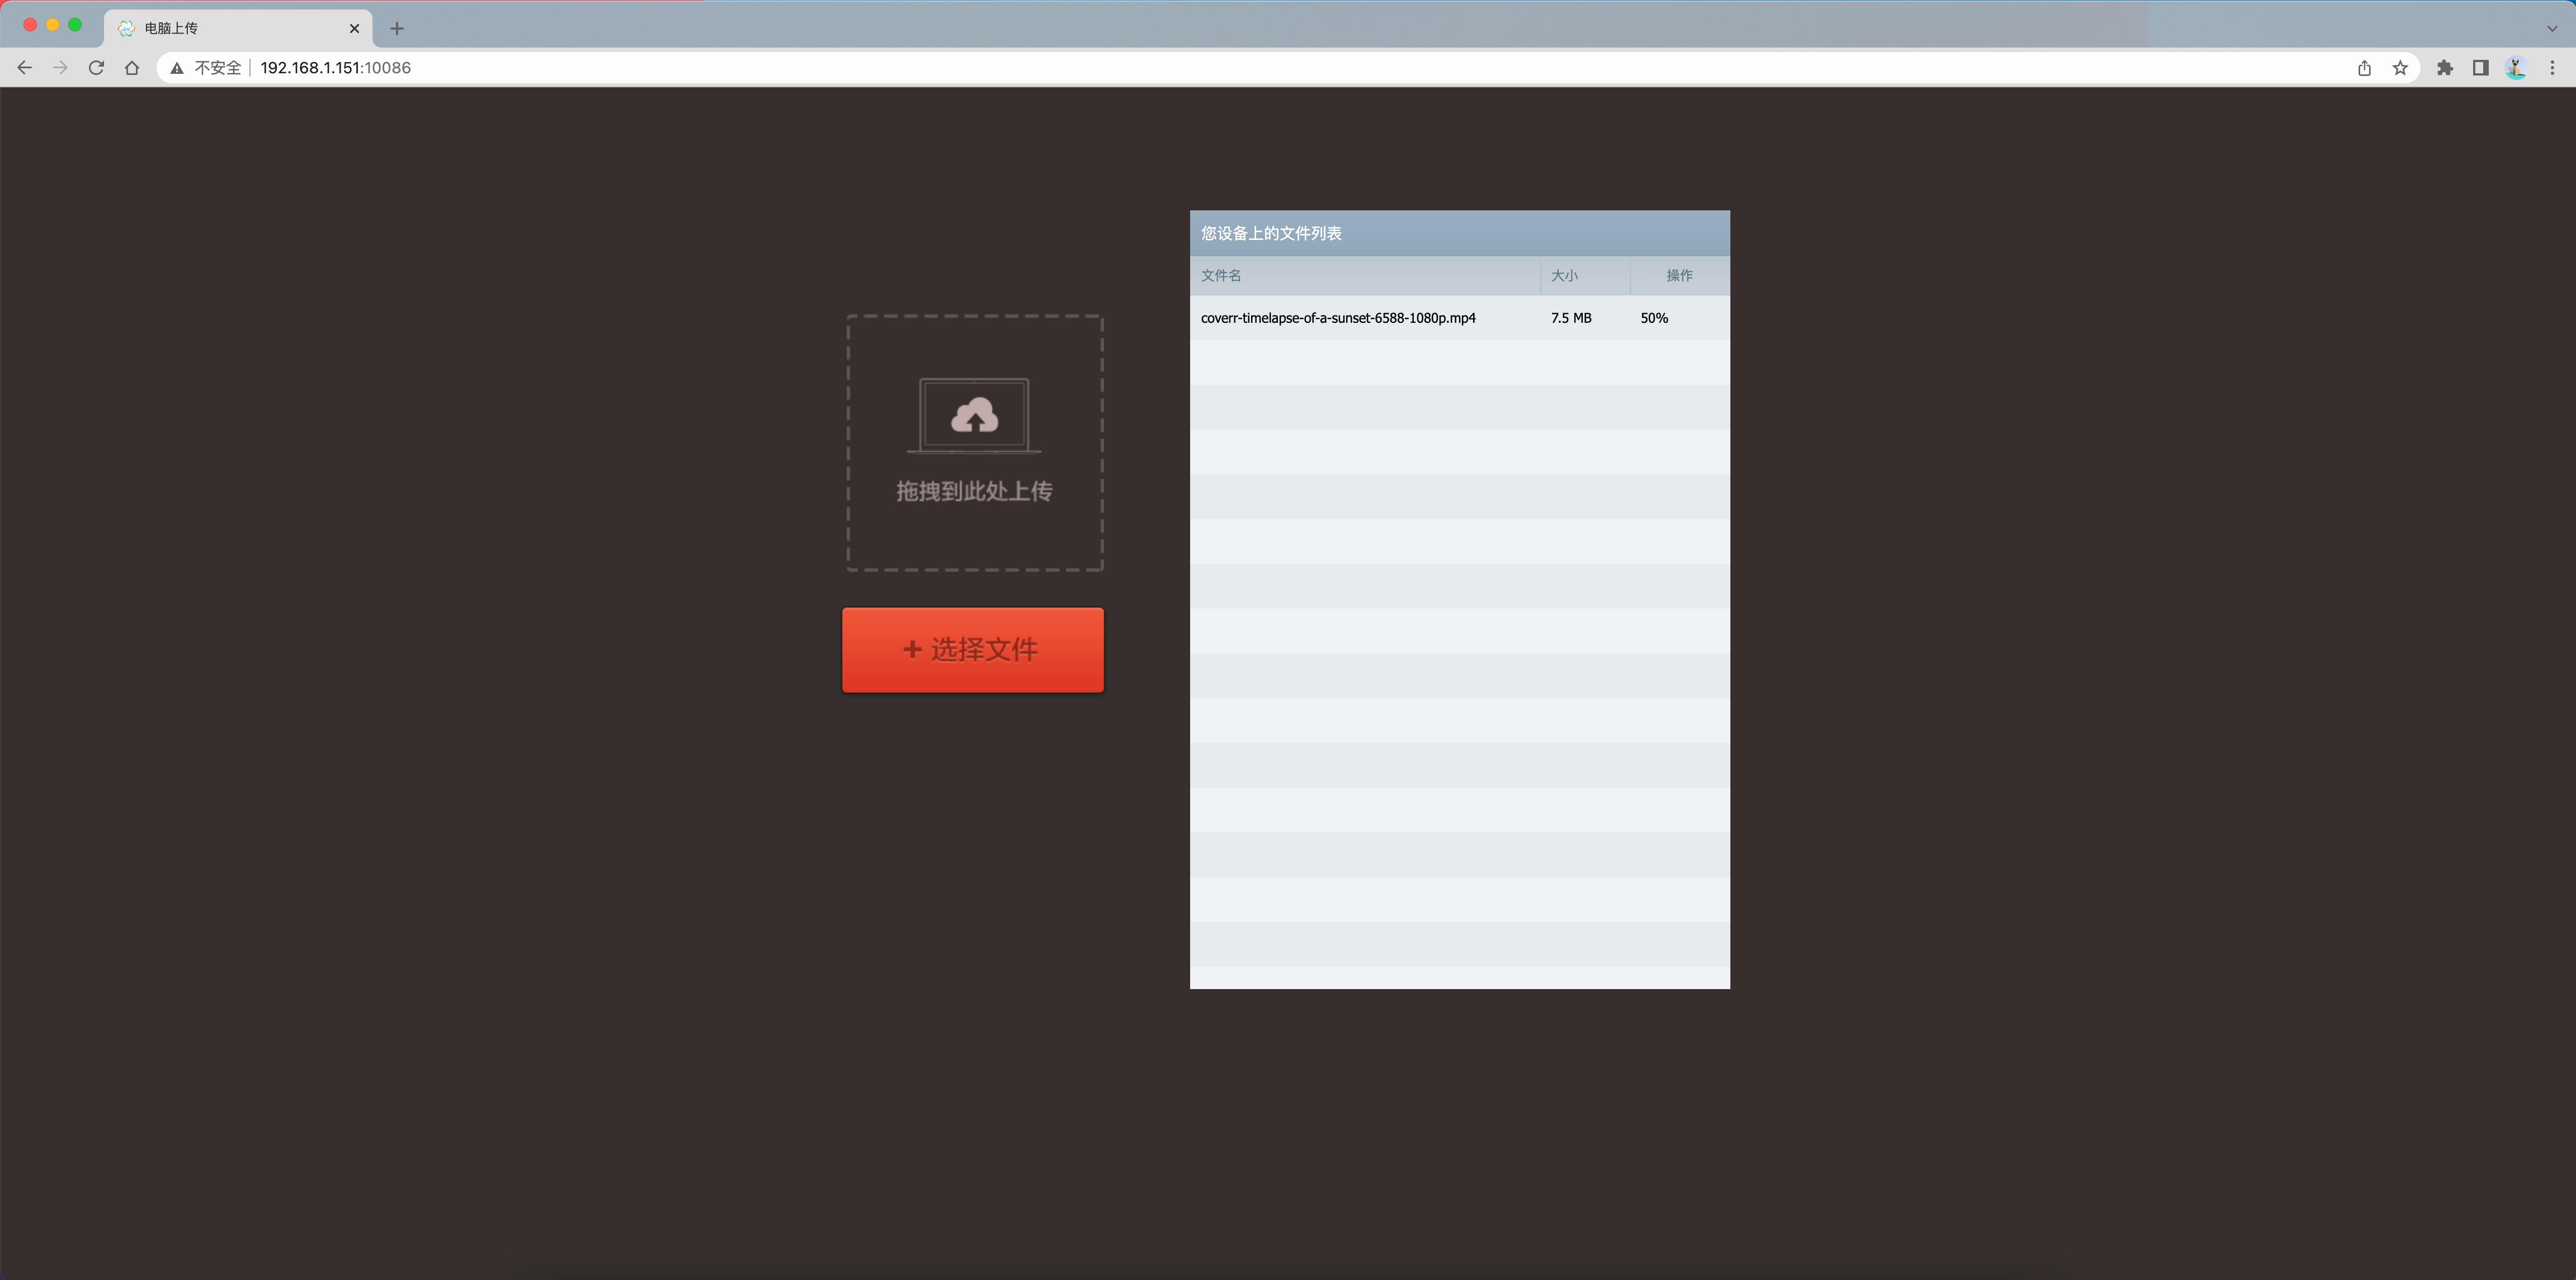Bookmark this page with the star
The height and width of the screenshot is (1280, 2576).
click(2400, 68)
